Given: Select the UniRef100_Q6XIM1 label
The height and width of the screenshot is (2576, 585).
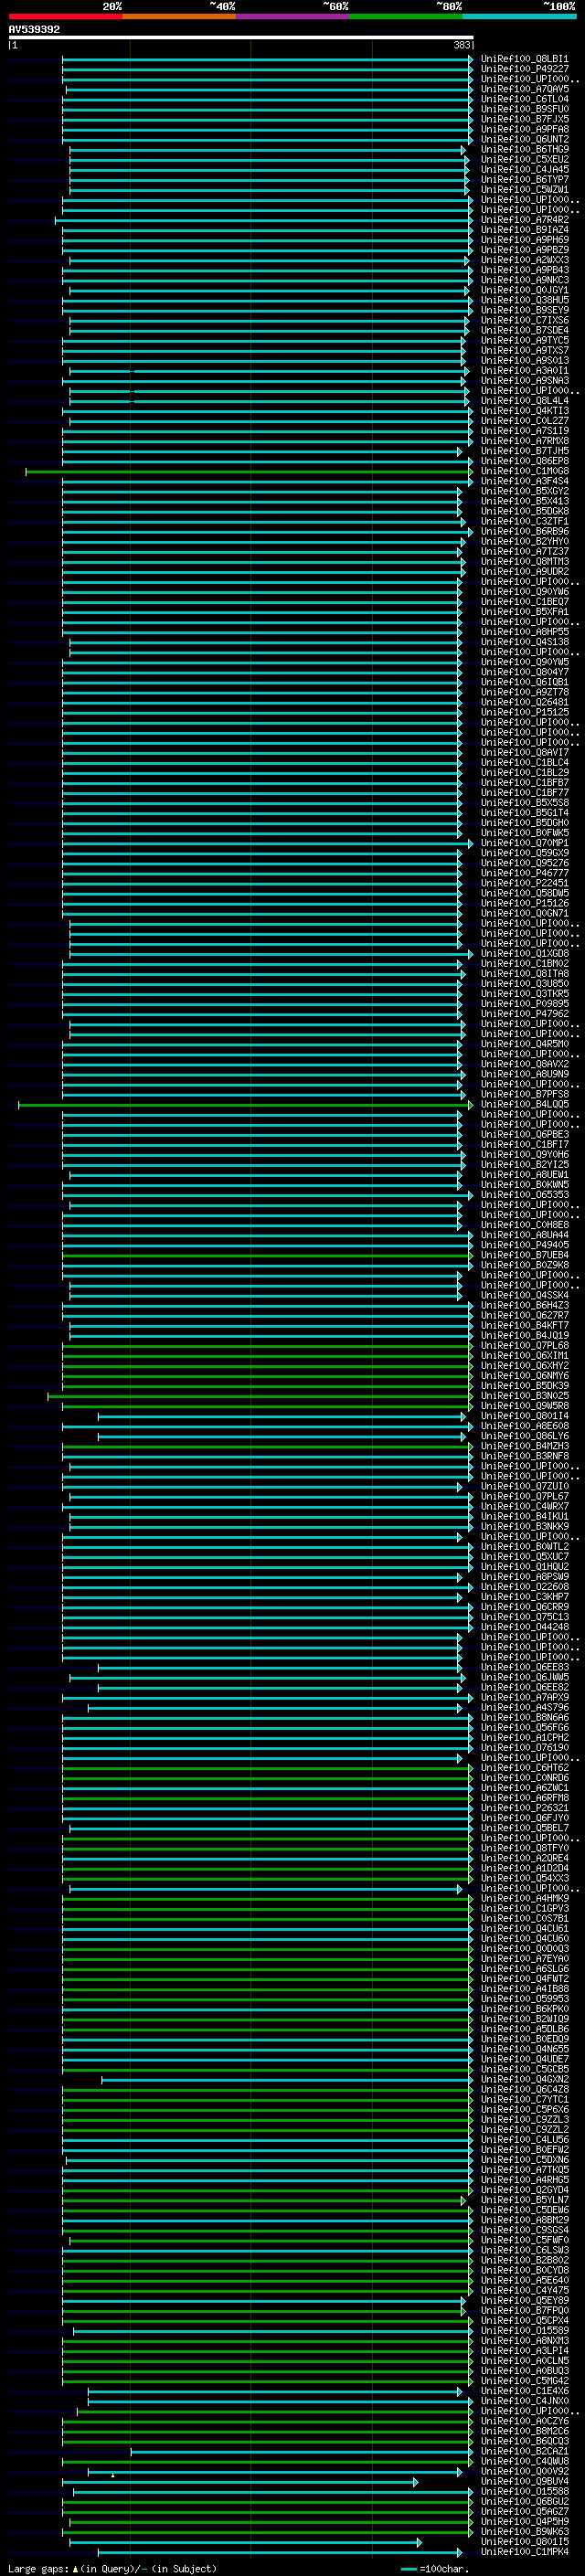Looking at the screenshot, I should pyautogui.click(x=525, y=1356).
